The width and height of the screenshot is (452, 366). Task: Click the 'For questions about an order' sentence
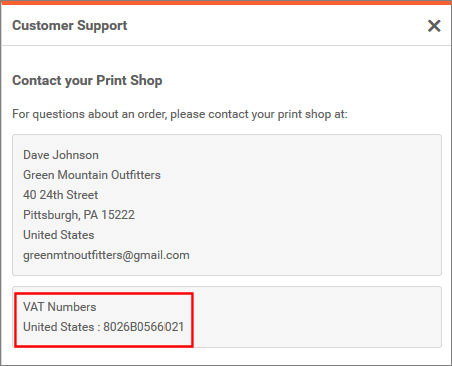pos(180,114)
